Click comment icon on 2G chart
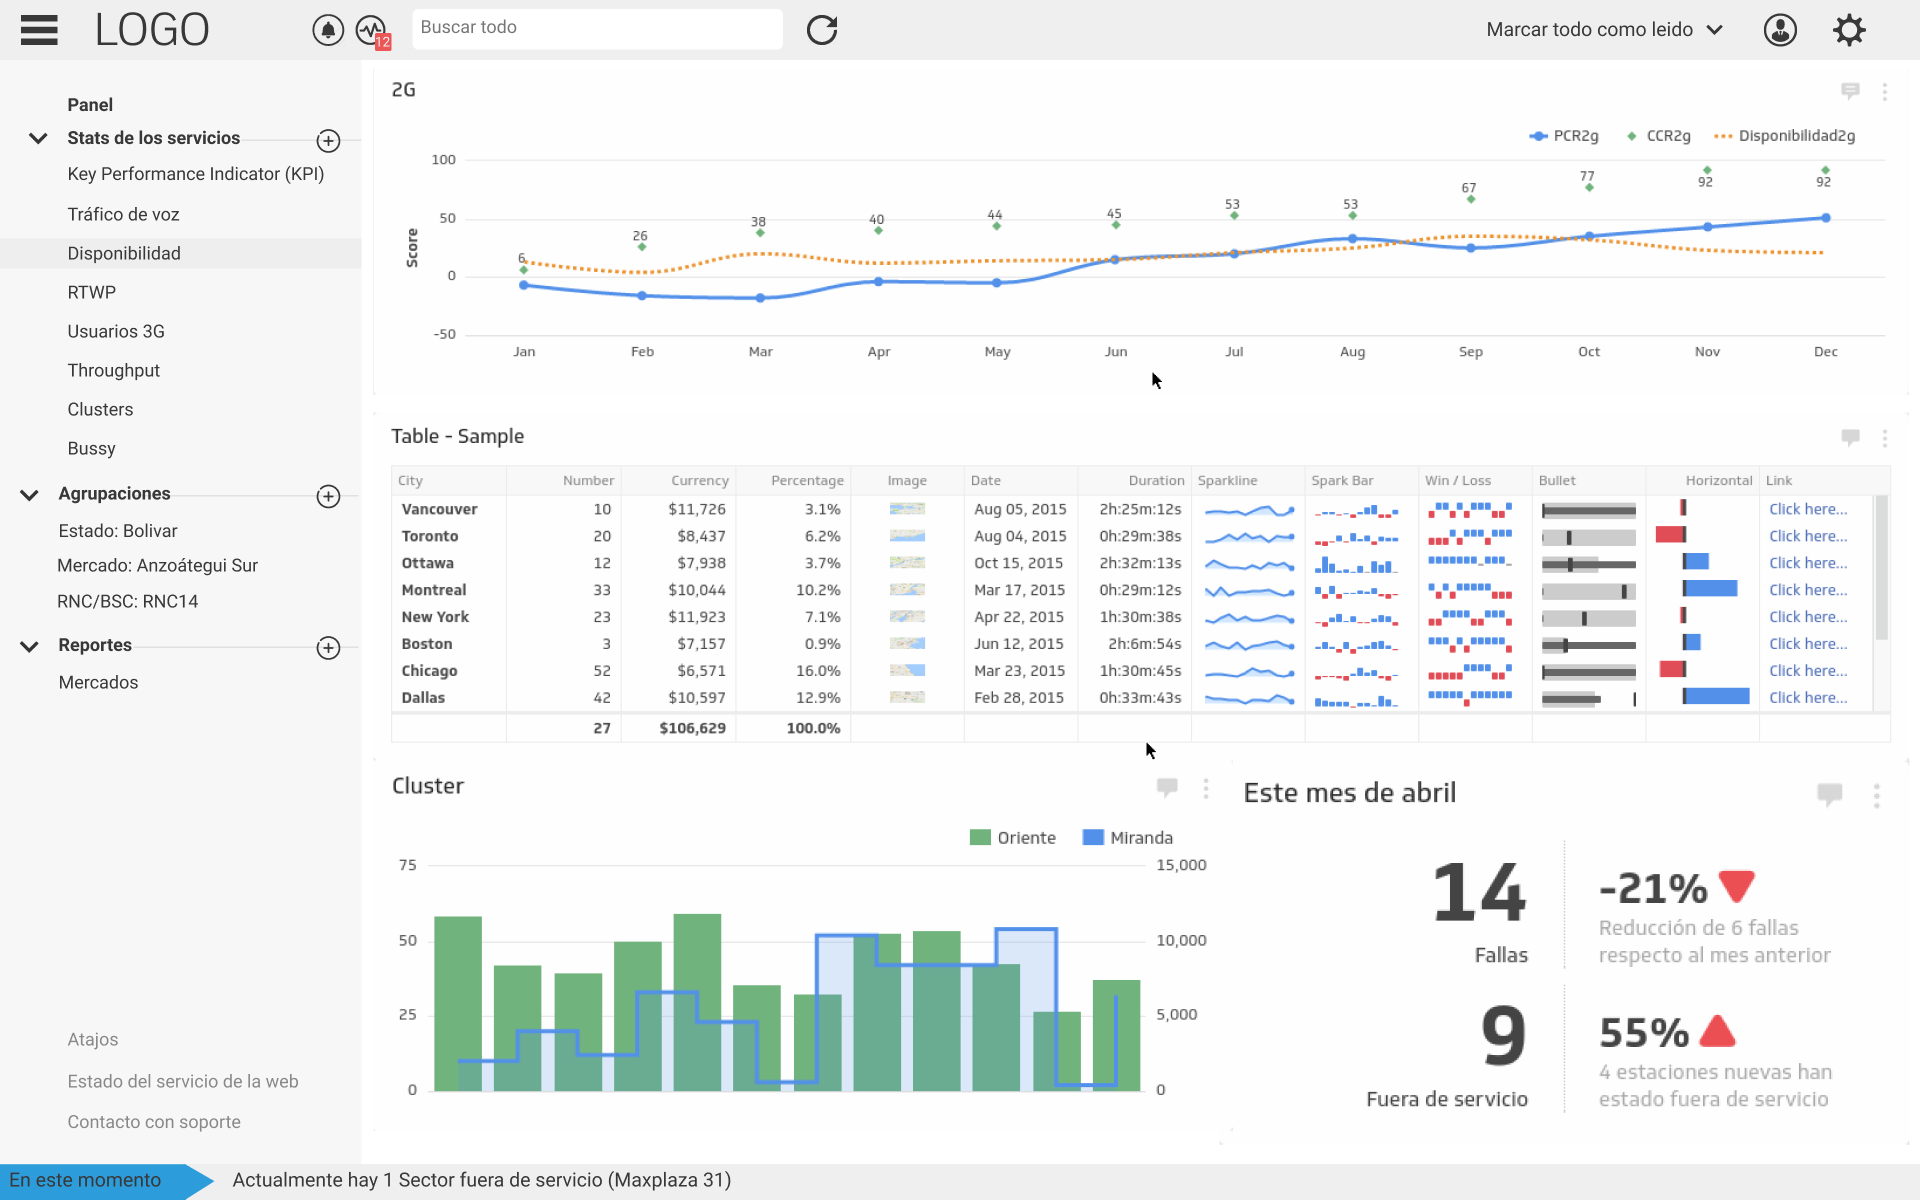The image size is (1920, 1200). (1850, 91)
